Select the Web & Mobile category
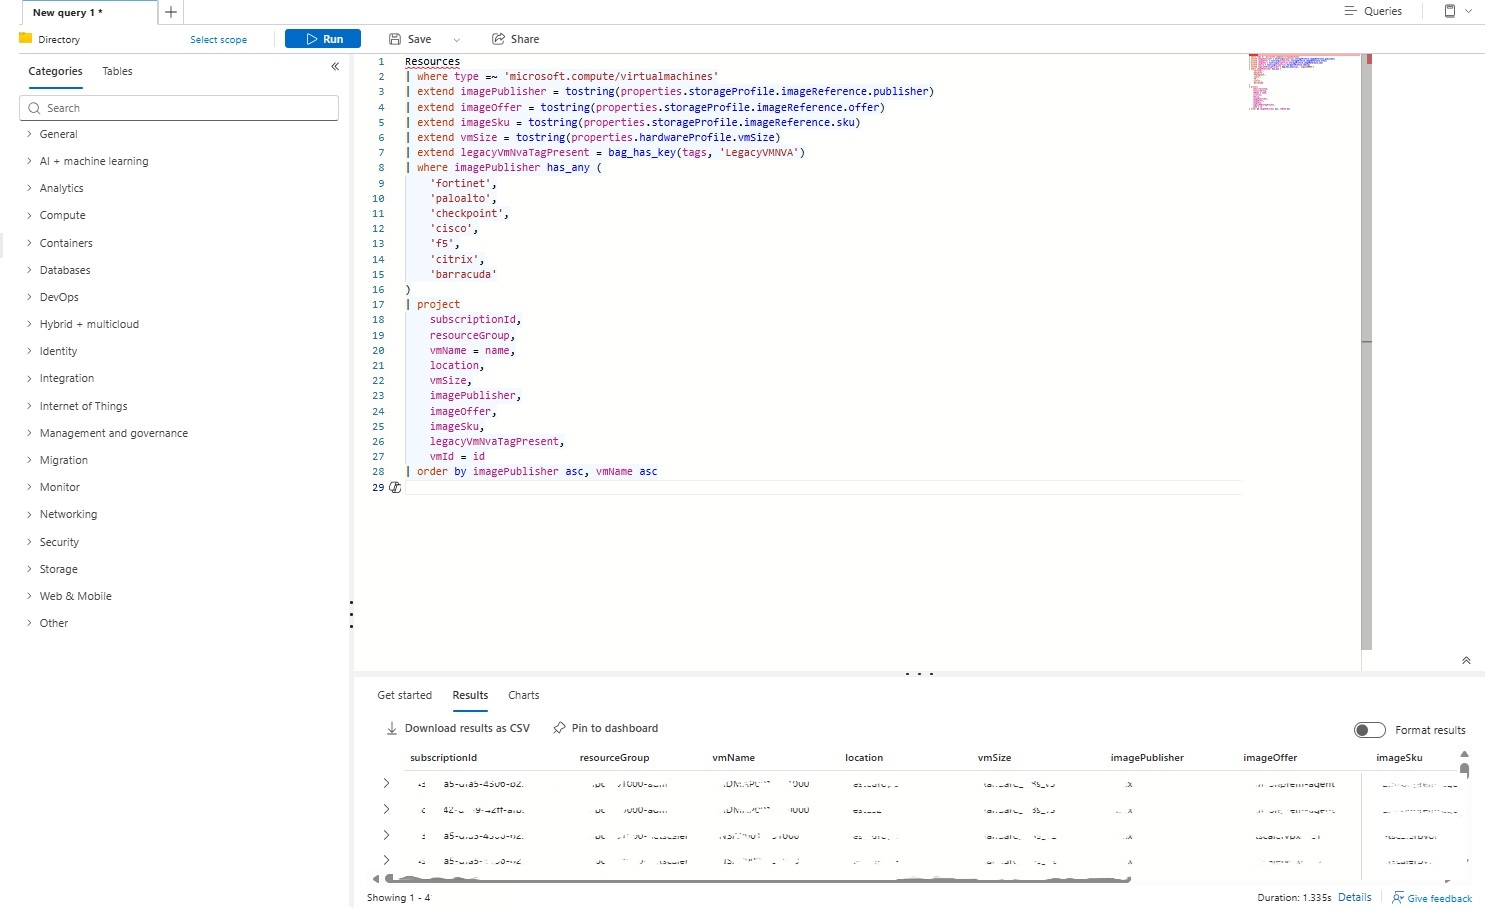The image size is (1492, 909). coord(75,596)
